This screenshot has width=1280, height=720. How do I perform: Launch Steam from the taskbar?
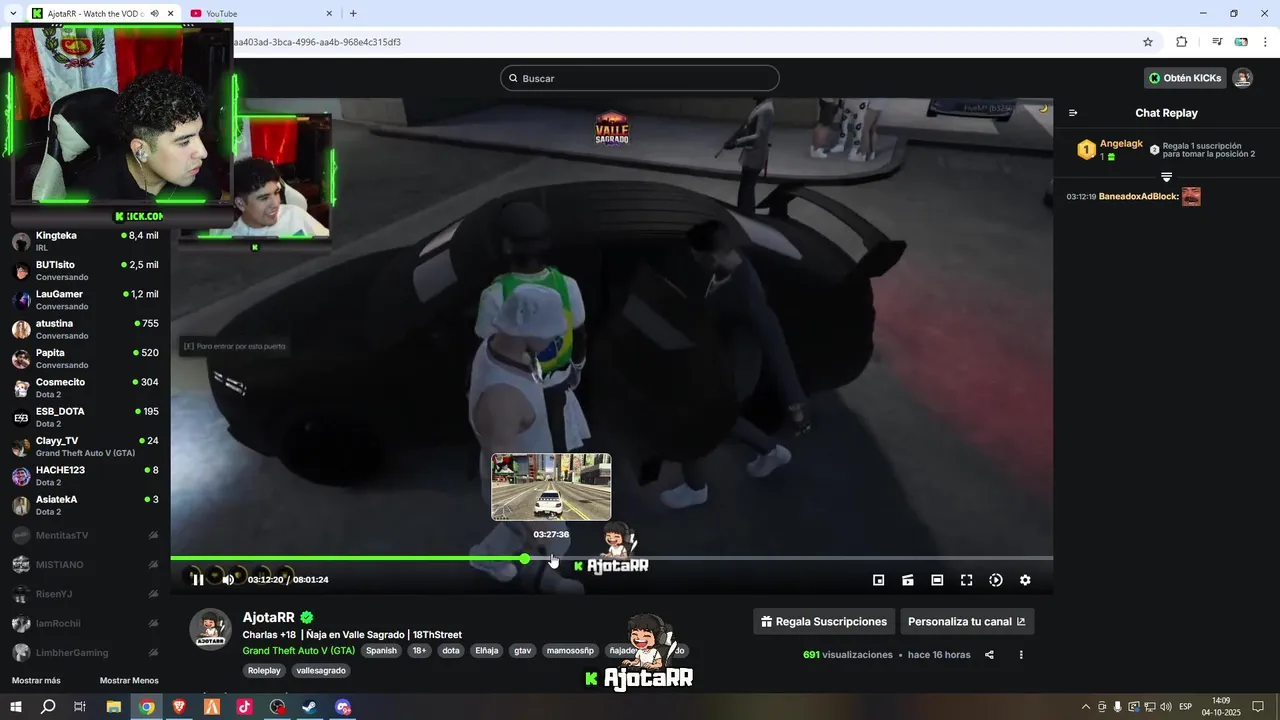[x=310, y=707]
